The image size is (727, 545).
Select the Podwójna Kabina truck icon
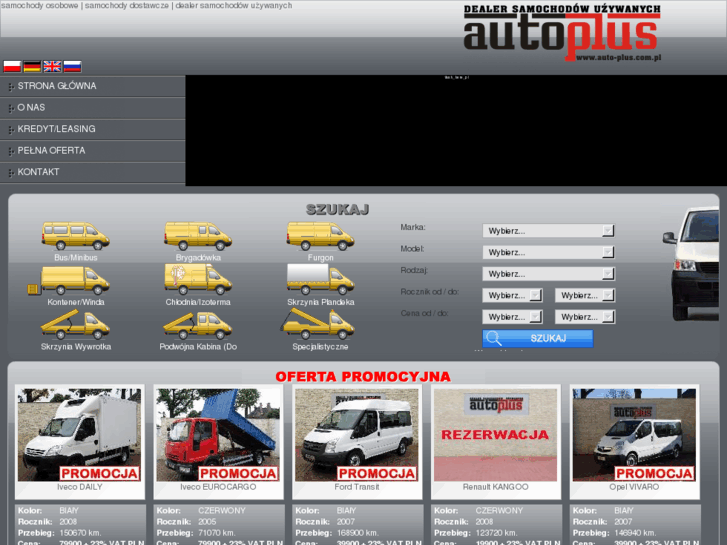(198, 325)
